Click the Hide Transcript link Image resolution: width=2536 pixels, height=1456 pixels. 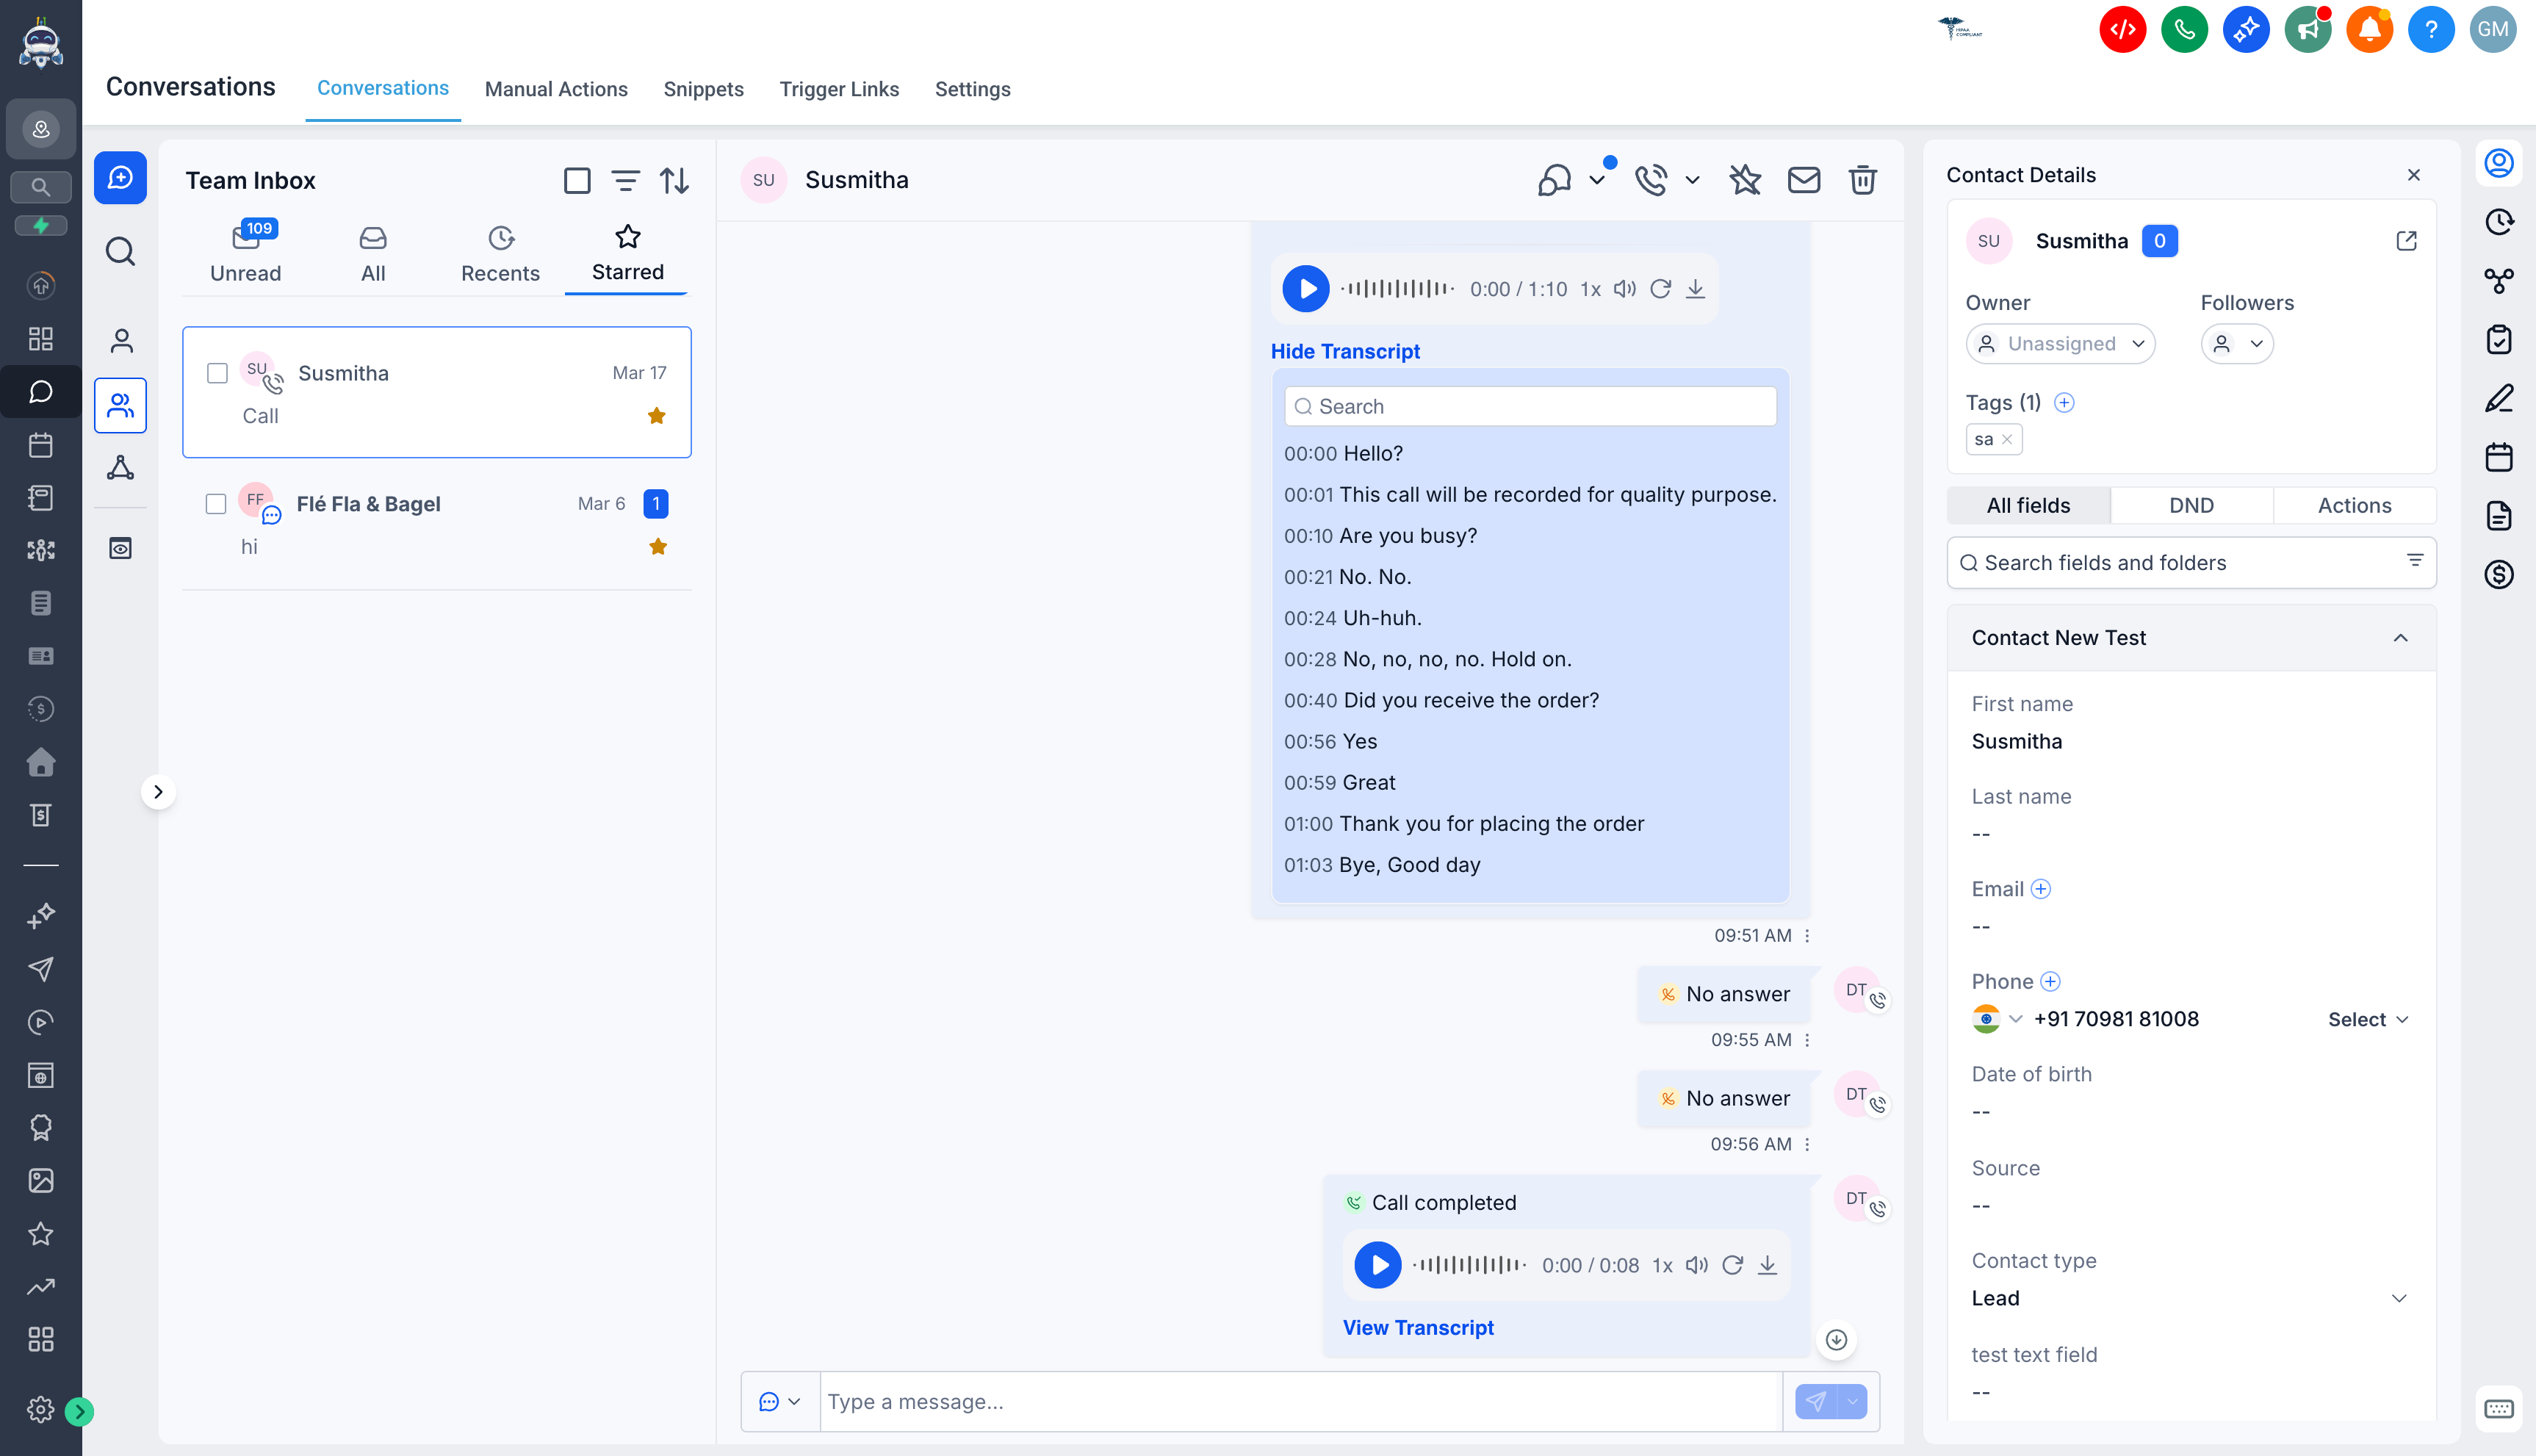(x=1345, y=352)
